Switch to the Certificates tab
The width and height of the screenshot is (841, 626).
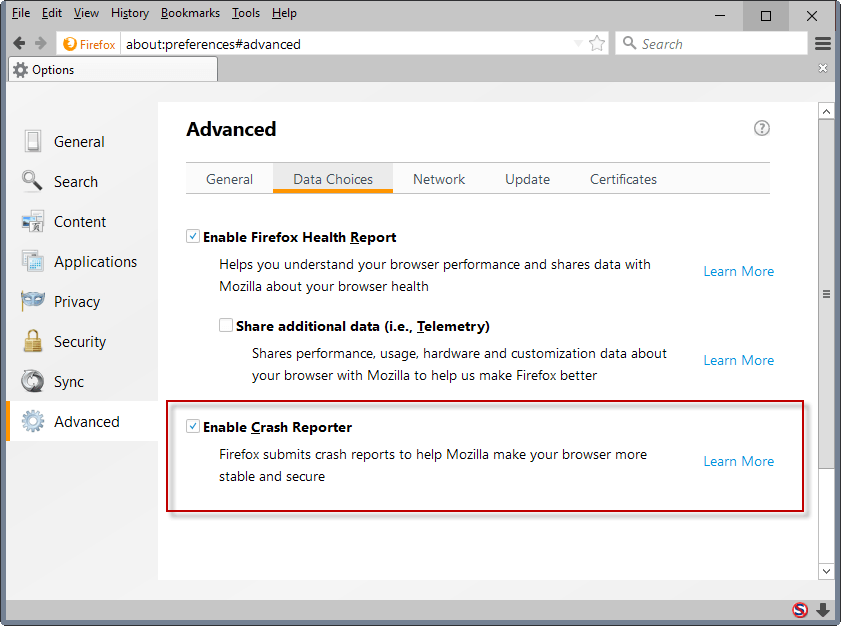tap(623, 179)
